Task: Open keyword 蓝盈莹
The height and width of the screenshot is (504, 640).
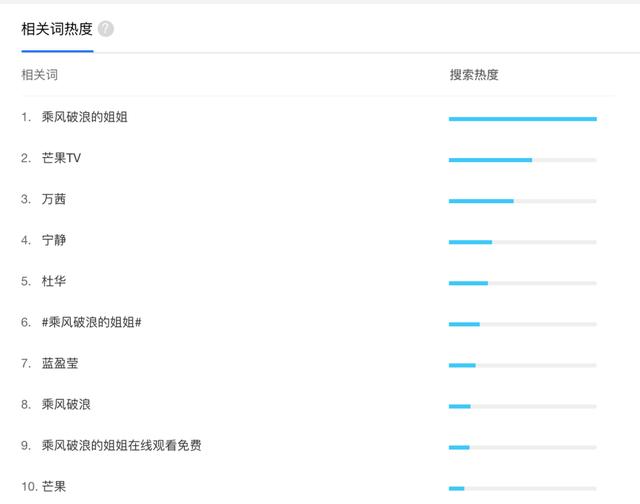Action: tap(60, 363)
